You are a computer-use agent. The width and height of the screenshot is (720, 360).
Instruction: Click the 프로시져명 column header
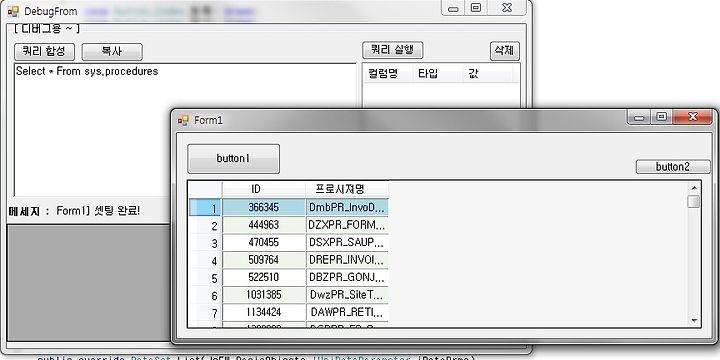[x=347, y=189]
